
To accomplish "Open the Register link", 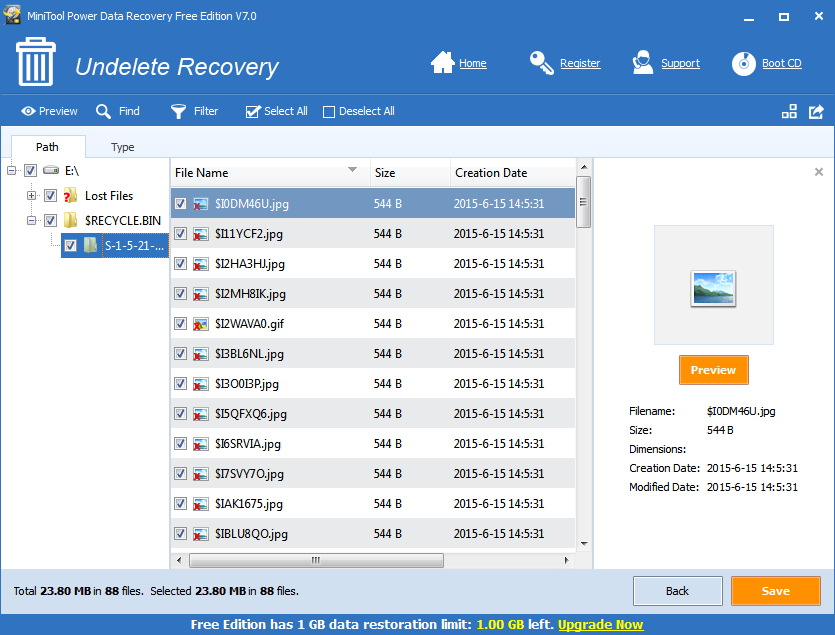I will (580, 63).
